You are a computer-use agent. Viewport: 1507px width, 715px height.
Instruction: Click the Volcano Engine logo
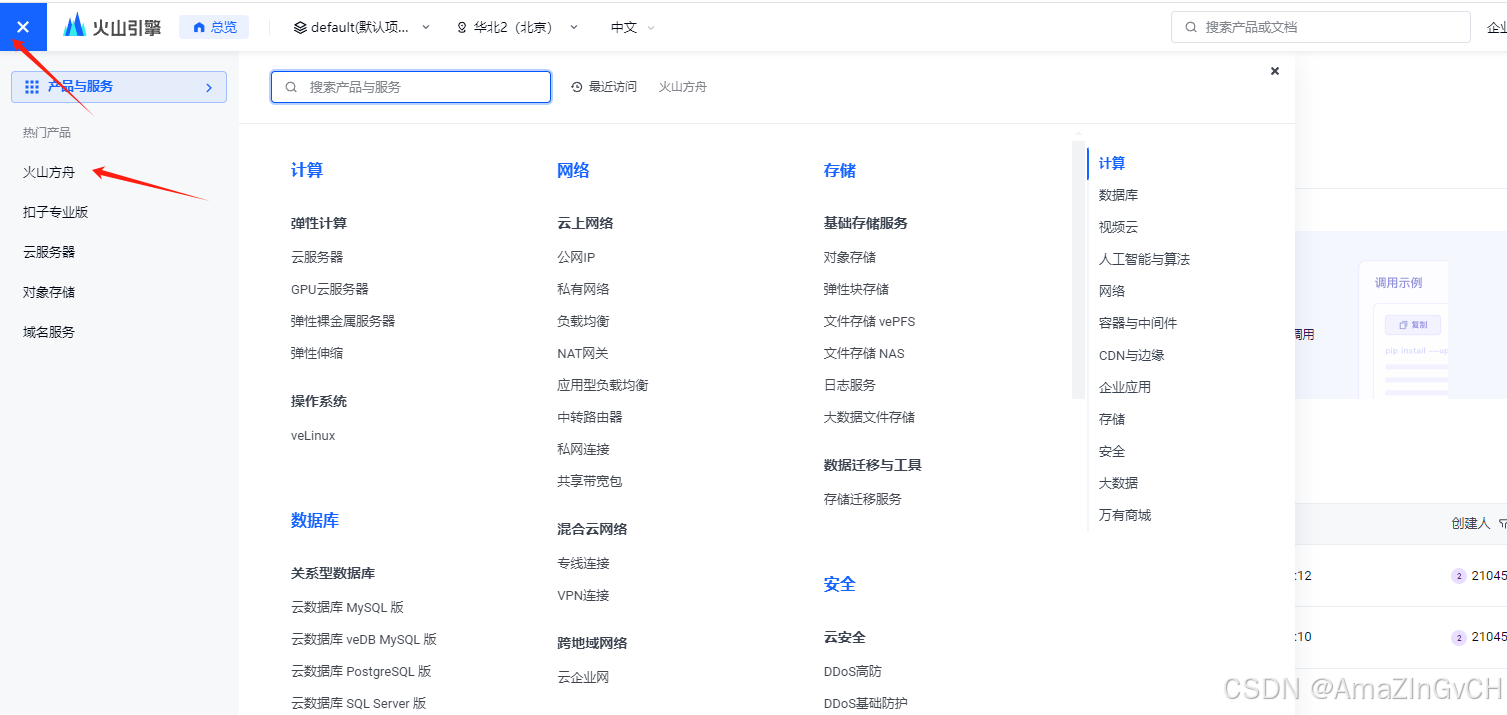(x=112, y=27)
